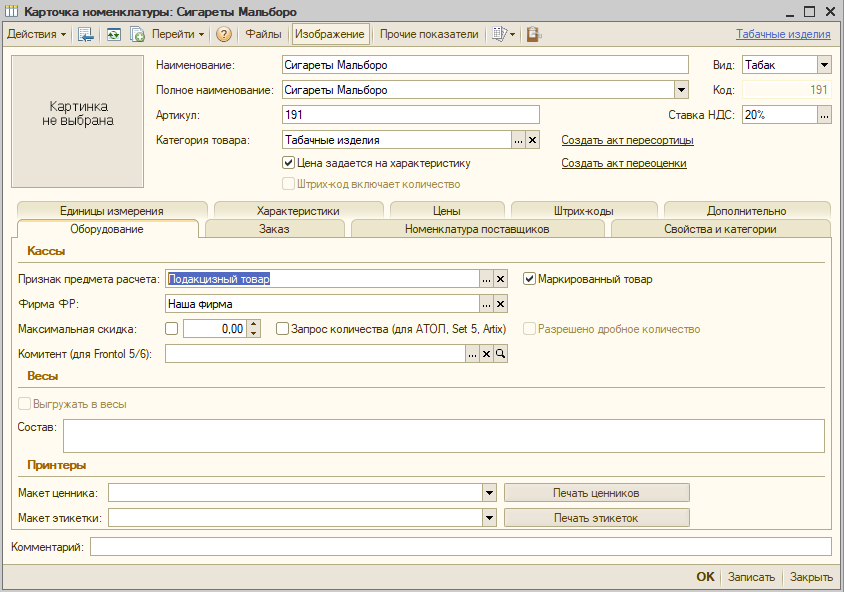
Task: Click the find-in-list toolbar icon
Action: 86,34
